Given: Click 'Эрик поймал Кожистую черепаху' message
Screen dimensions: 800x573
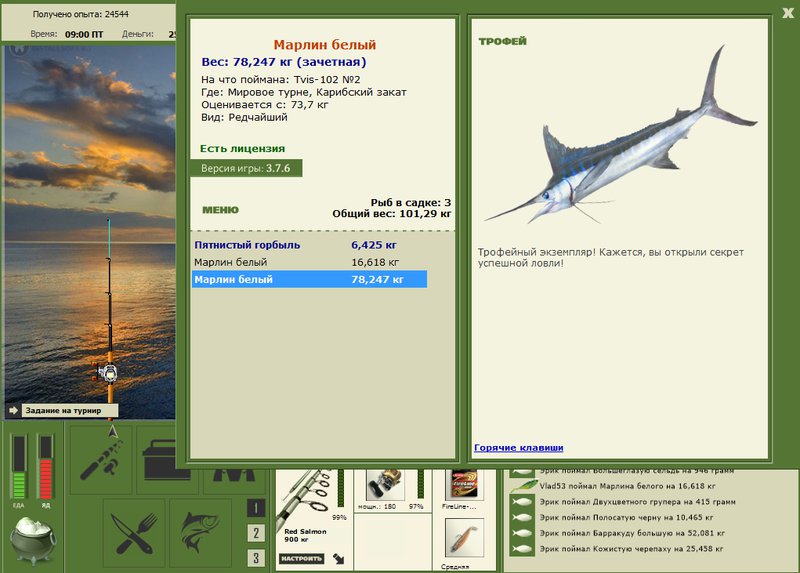Looking at the screenshot, I should pos(631,549).
